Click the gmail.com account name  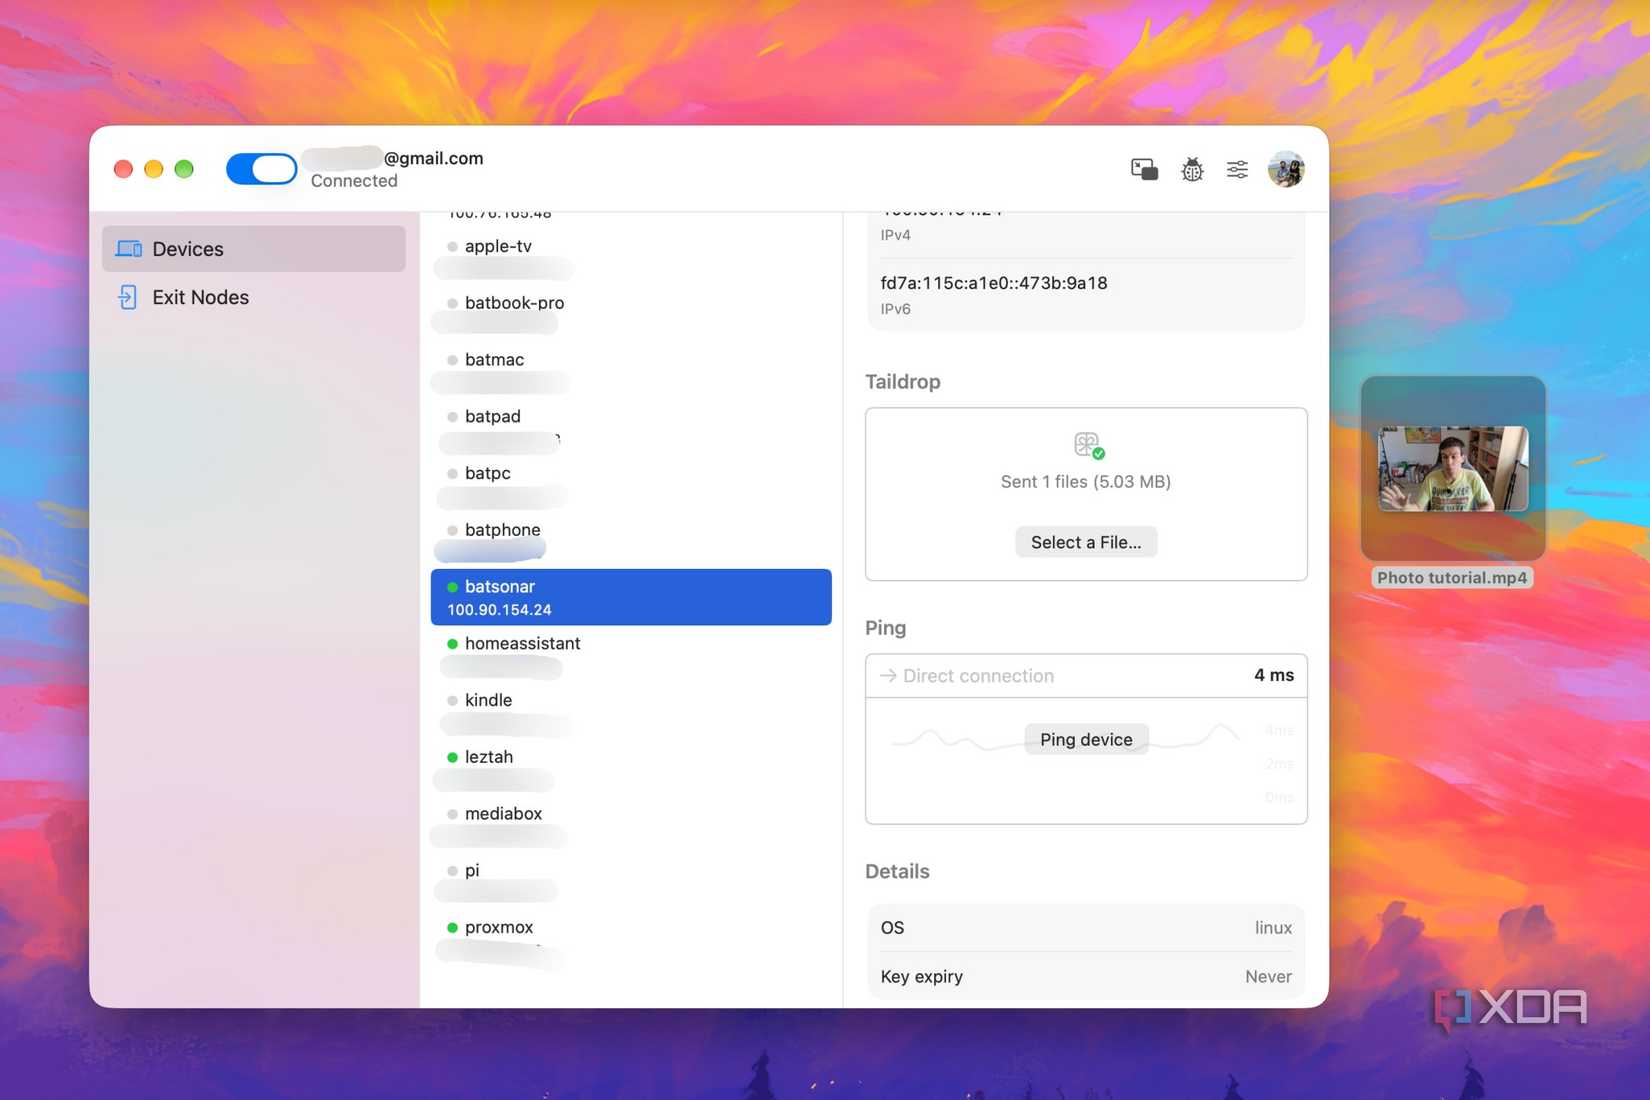434,158
